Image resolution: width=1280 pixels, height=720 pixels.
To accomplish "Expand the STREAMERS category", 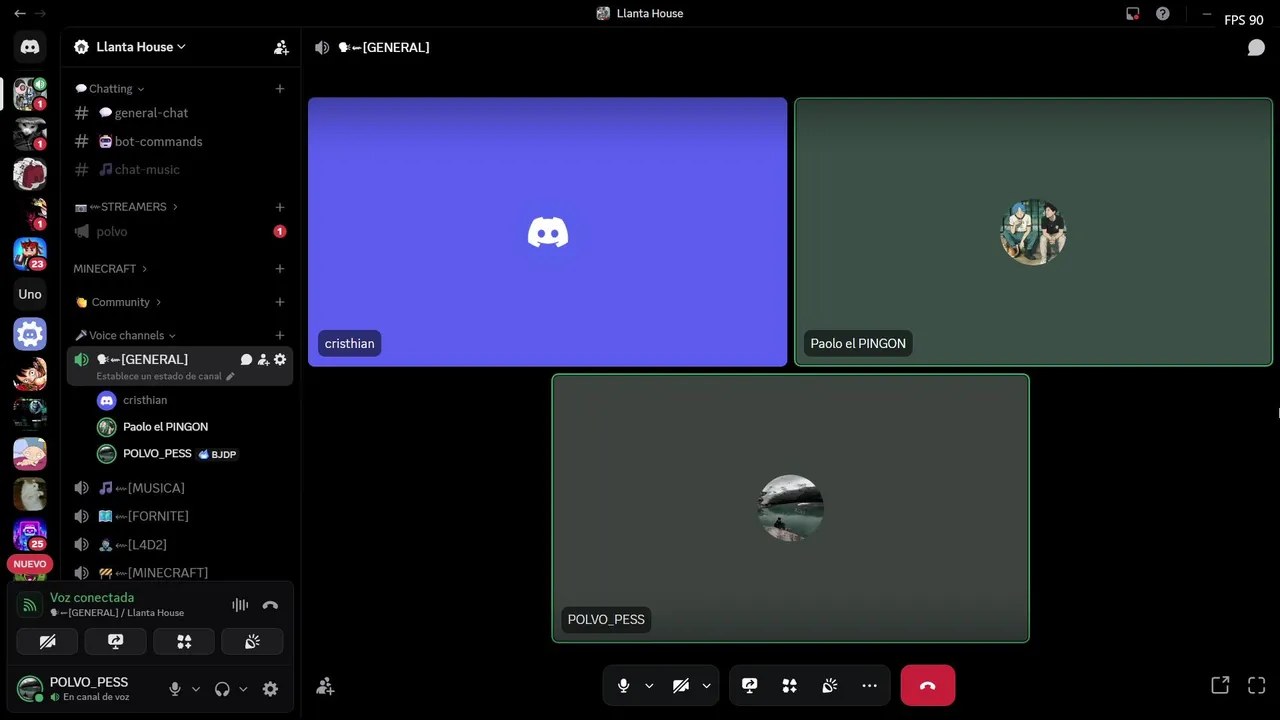I will tap(126, 207).
